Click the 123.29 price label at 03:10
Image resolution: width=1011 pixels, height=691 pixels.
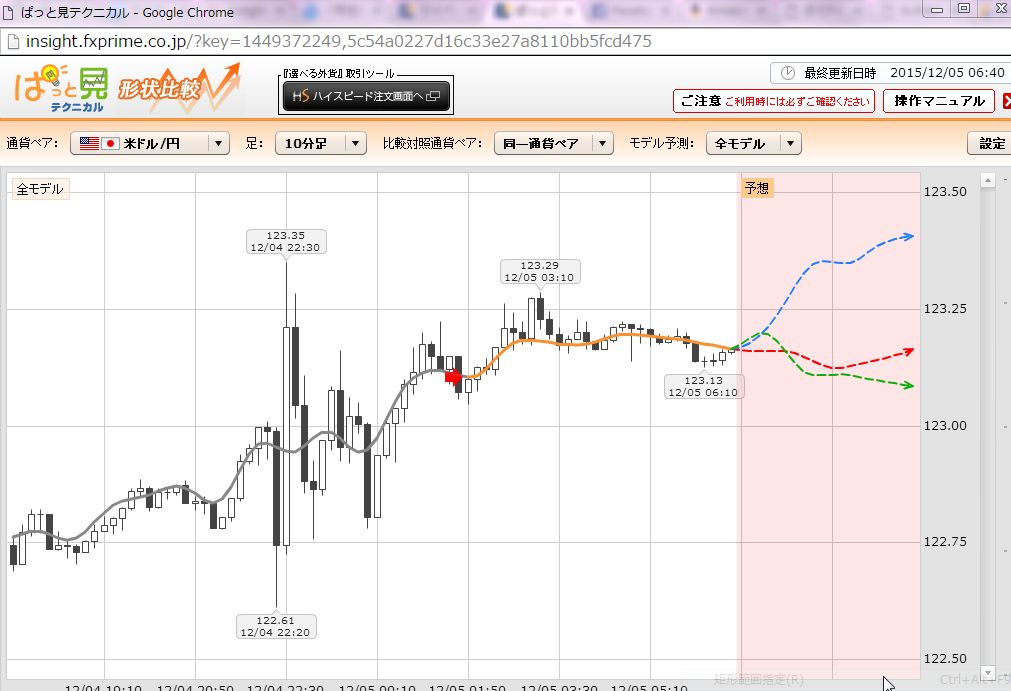pyautogui.click(x=540, y=271)
